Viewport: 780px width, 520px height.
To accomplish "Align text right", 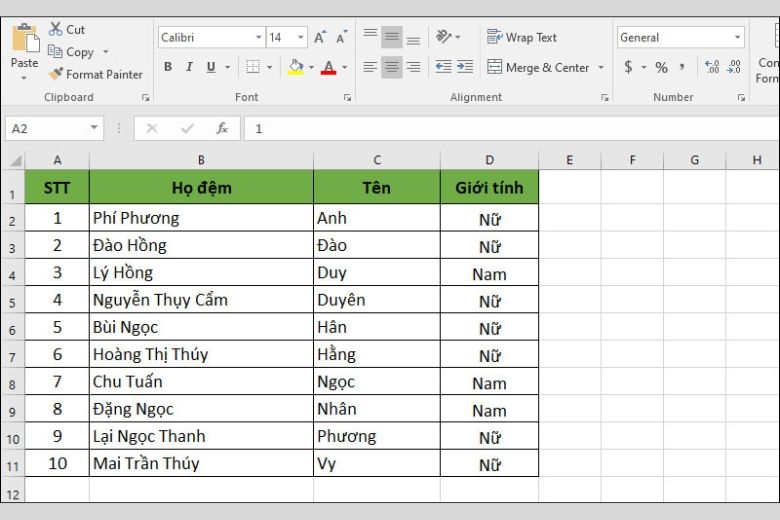I will pos(413,67).
